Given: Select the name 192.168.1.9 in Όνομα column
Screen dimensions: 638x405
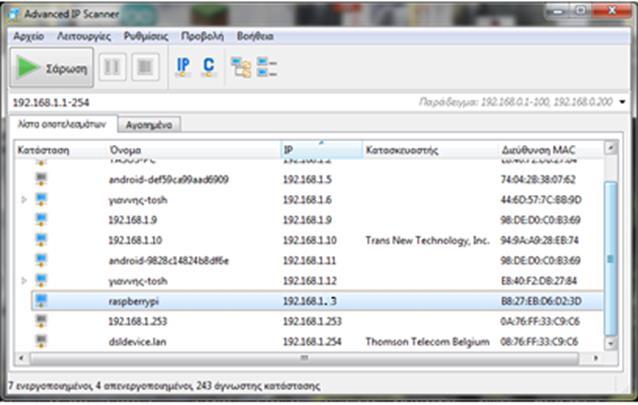Looking at the screenshot, I should pyautogui.click(x=133, y=220).
